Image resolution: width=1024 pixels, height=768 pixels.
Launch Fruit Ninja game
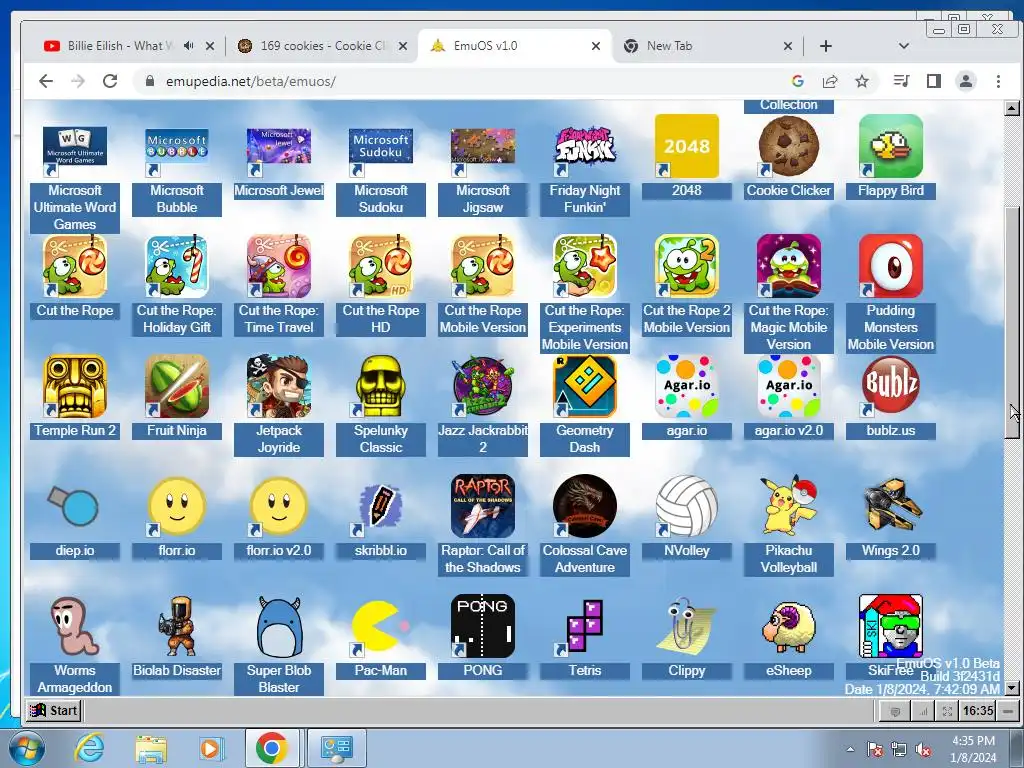(177, 387)
